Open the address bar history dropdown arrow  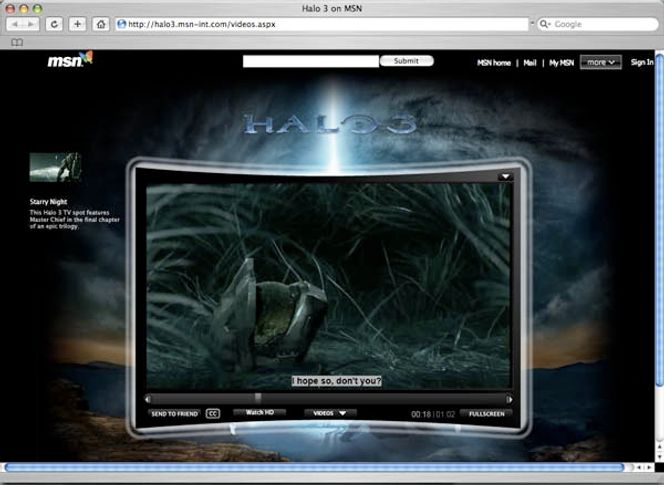532,24
